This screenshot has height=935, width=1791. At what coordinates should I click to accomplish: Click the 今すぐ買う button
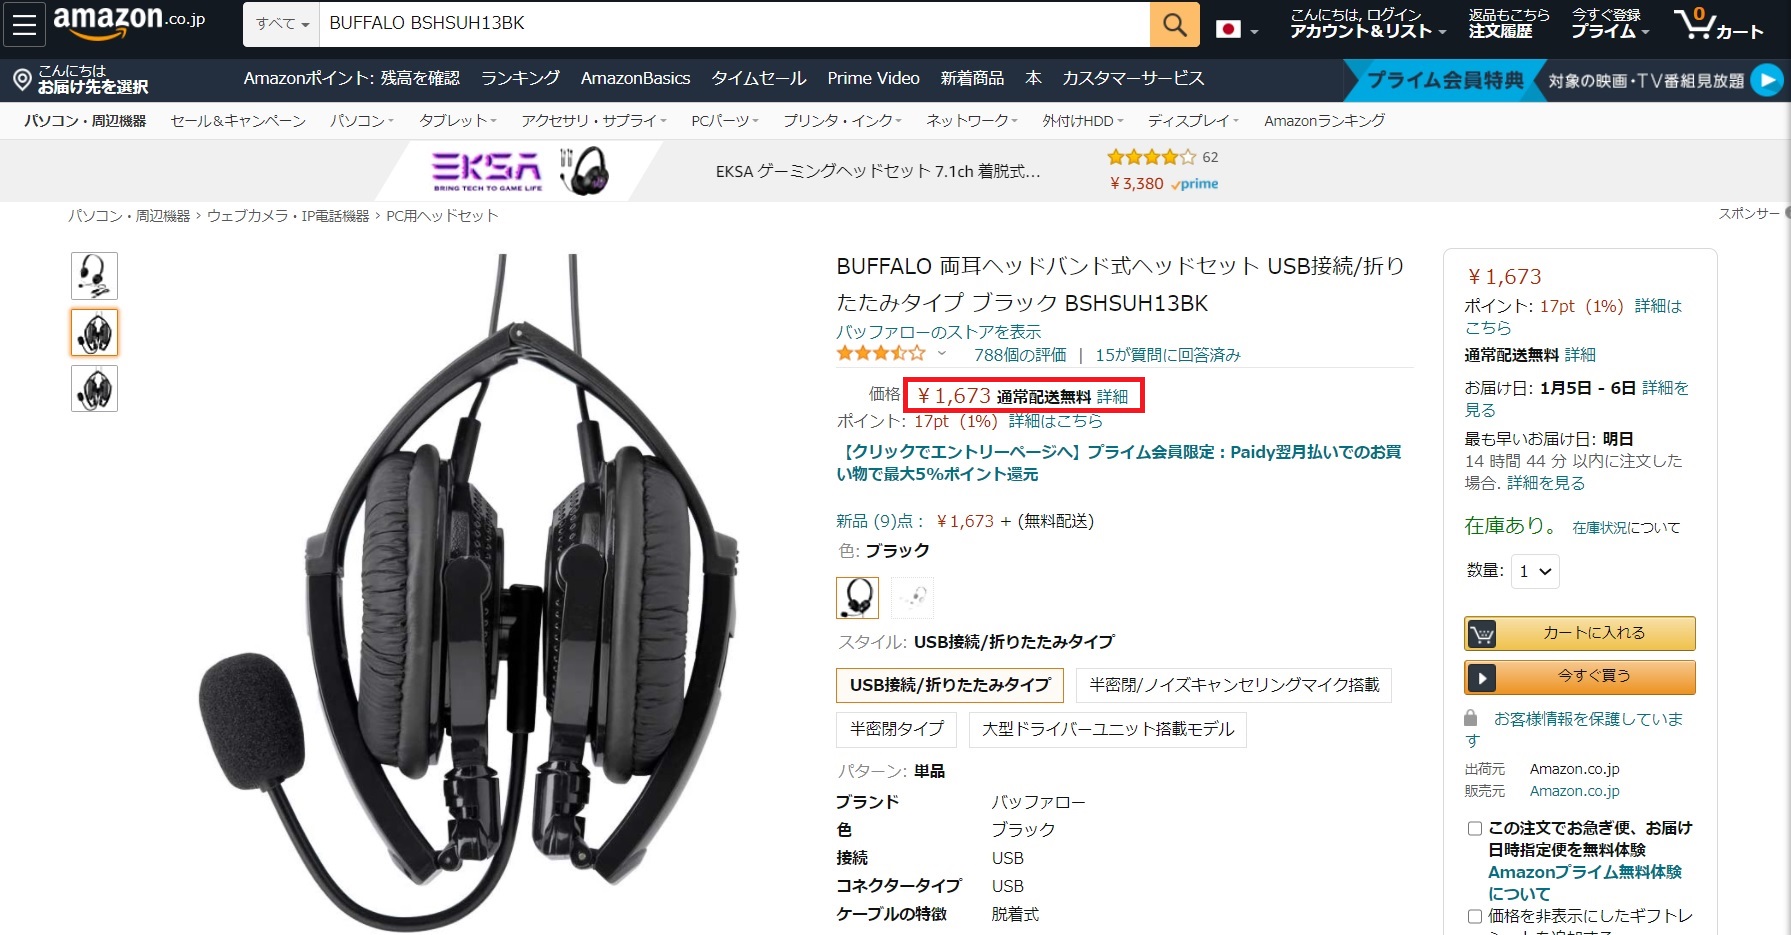pos(1580,677)
